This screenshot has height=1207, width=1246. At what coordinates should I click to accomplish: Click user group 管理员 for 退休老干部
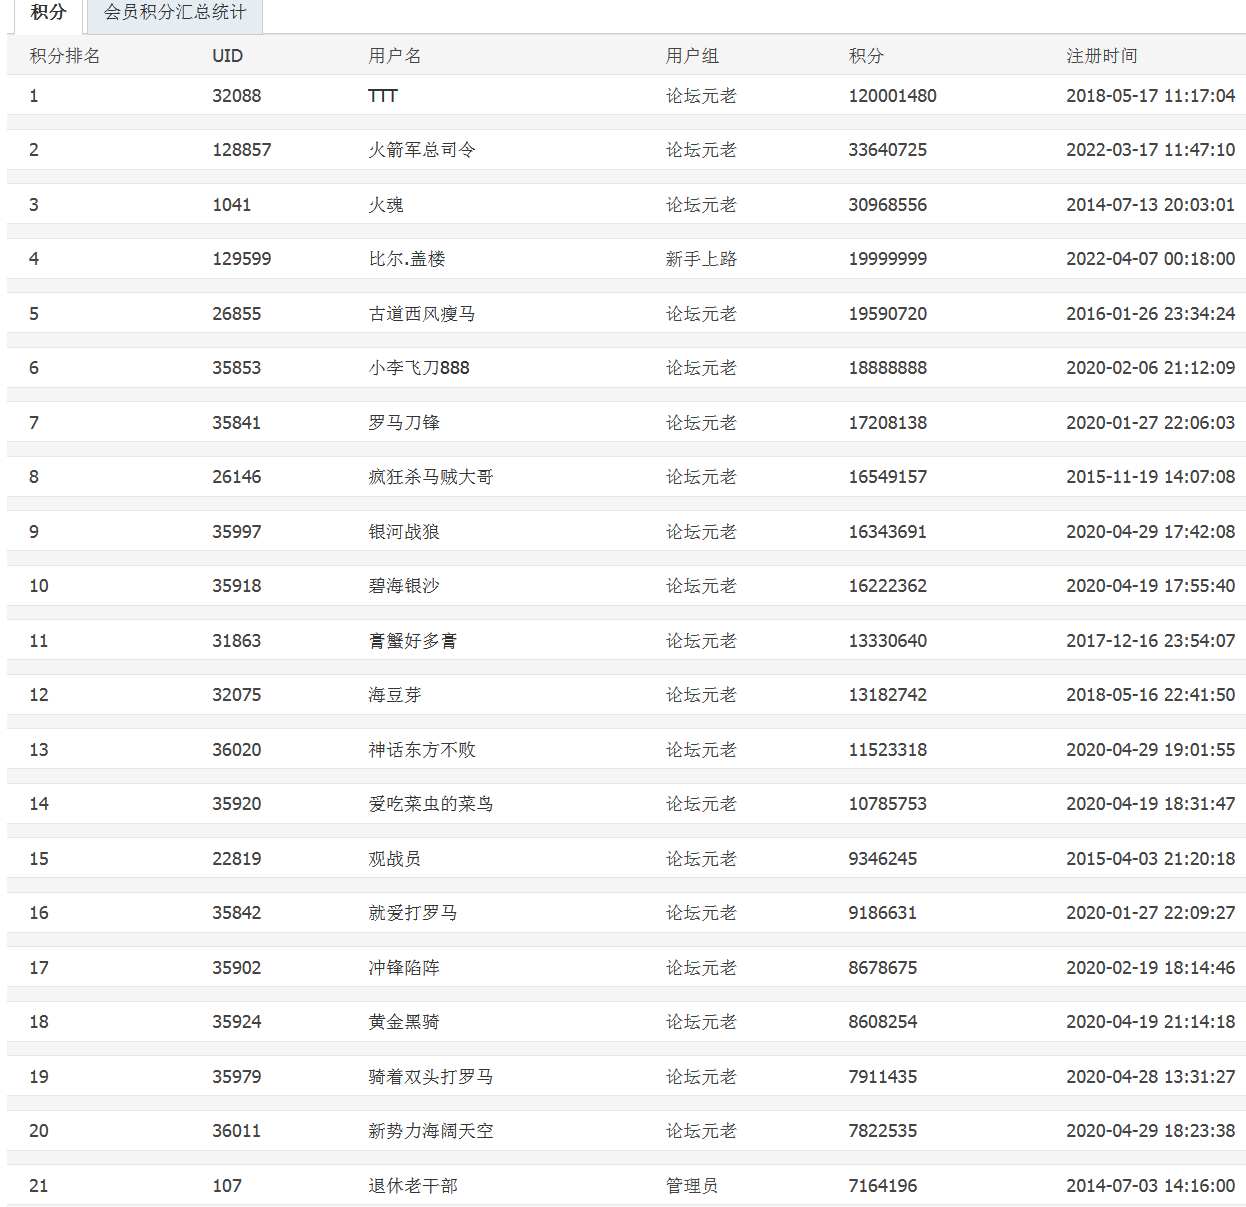[692, 1186]
